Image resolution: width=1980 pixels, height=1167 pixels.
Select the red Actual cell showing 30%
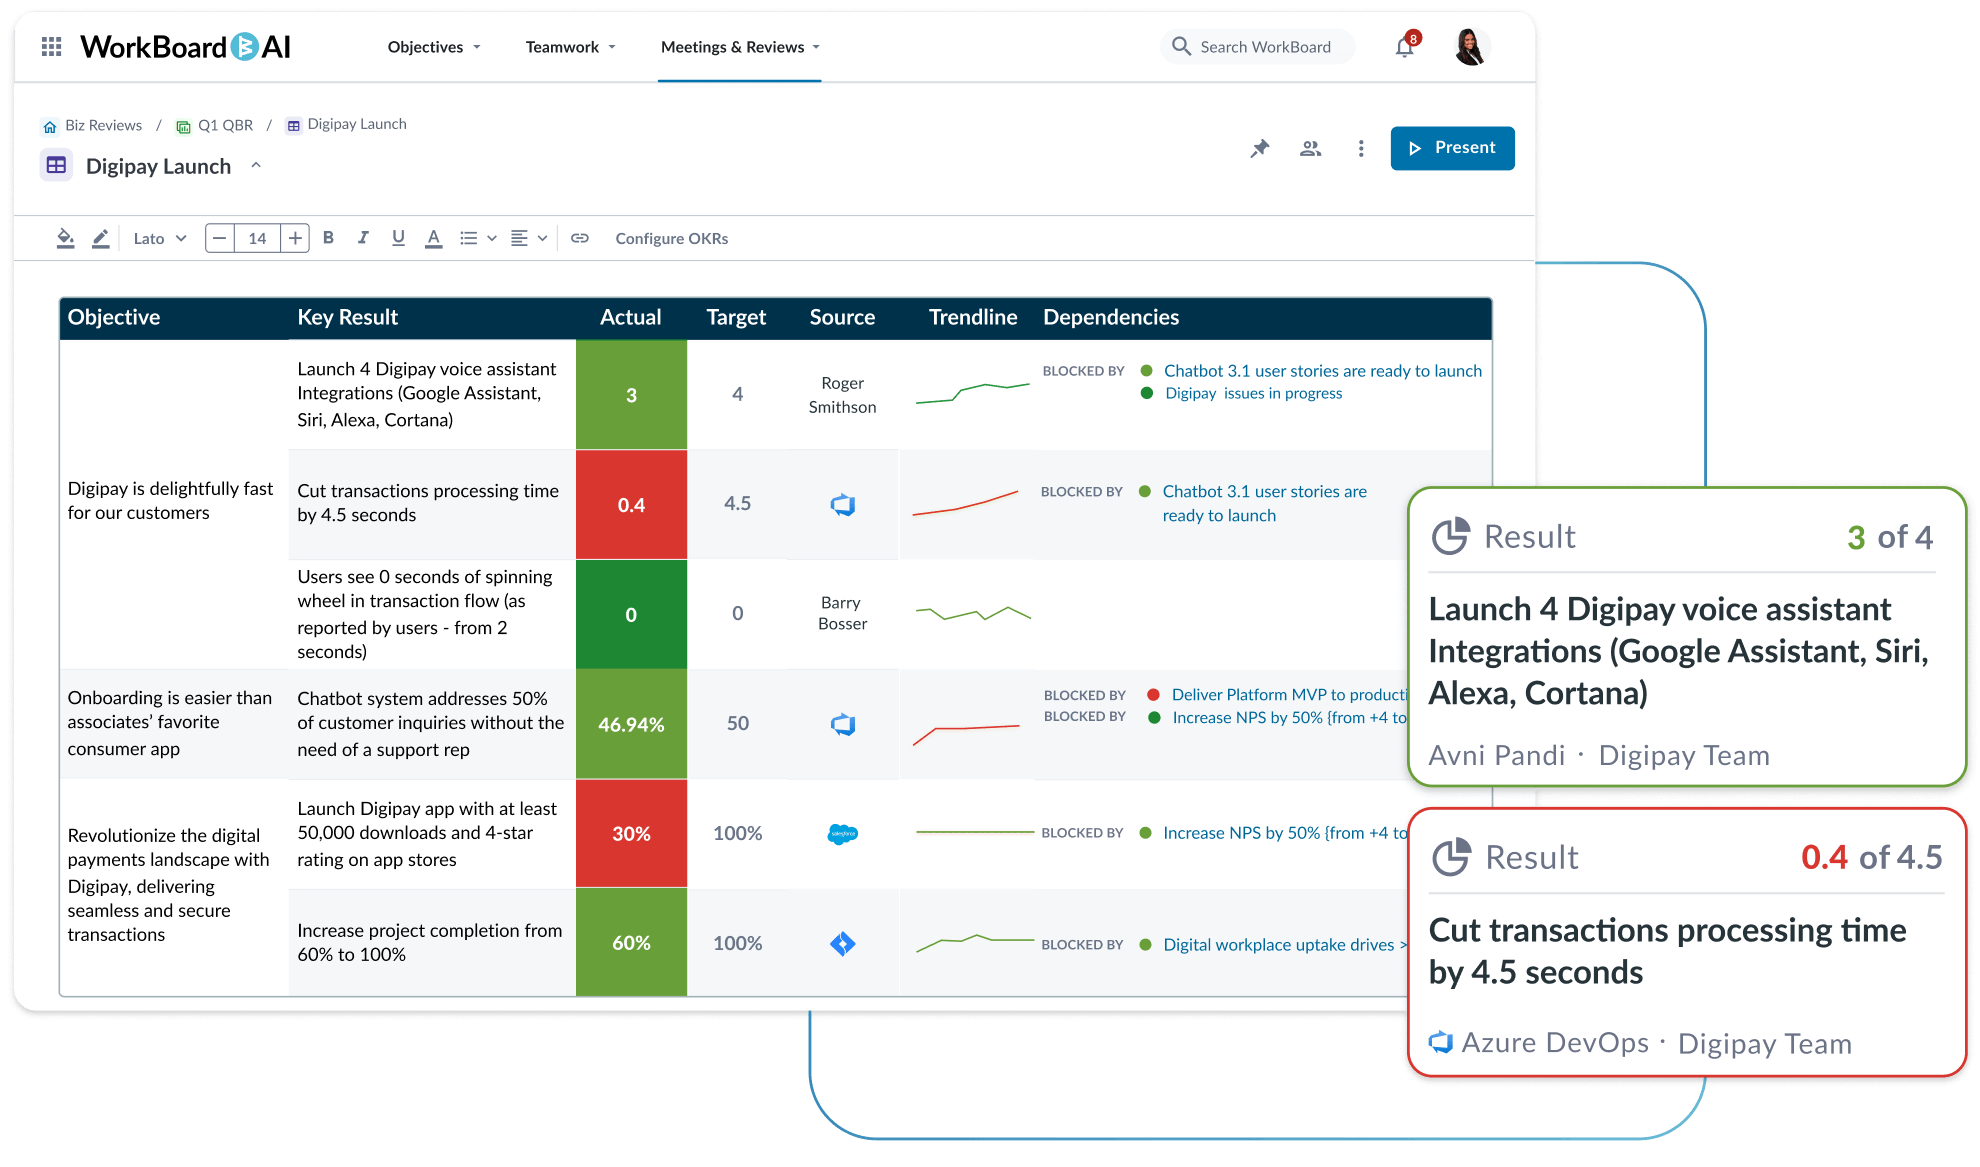click(631, 834)
